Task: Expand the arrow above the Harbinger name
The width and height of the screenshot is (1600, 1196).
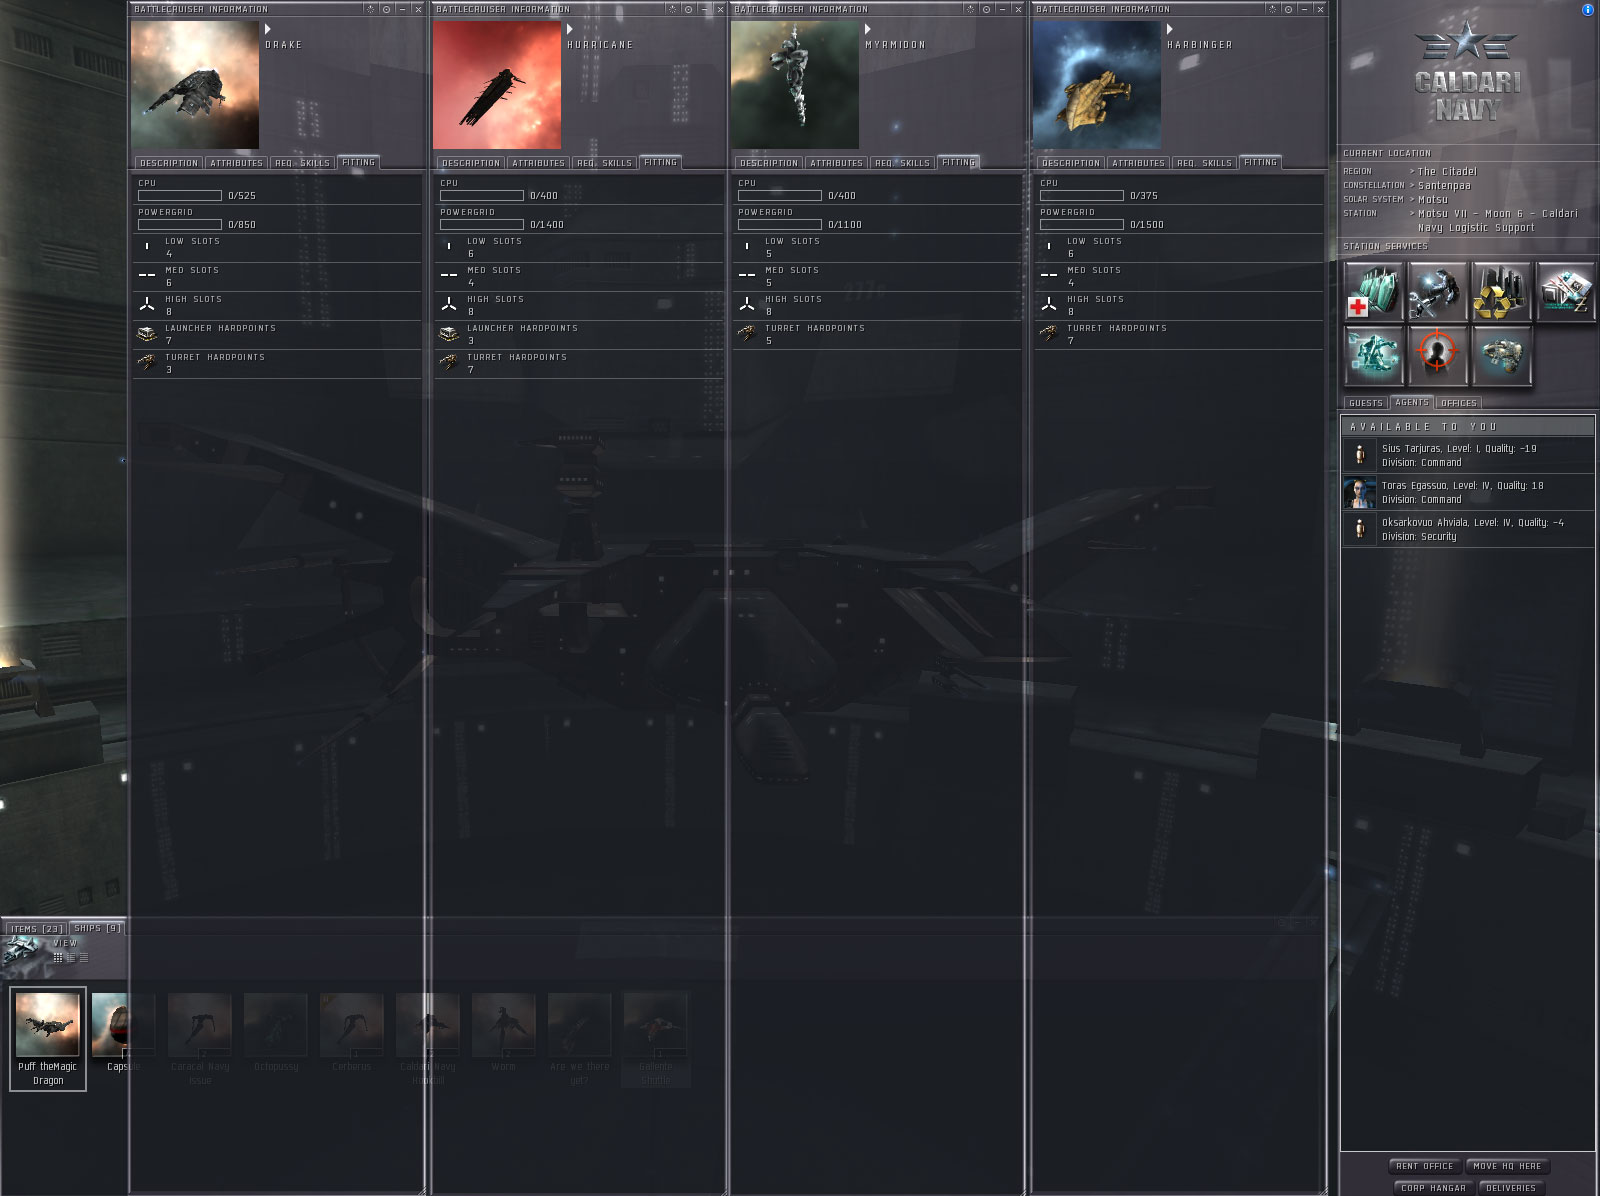Action: tap(1170, 30)
